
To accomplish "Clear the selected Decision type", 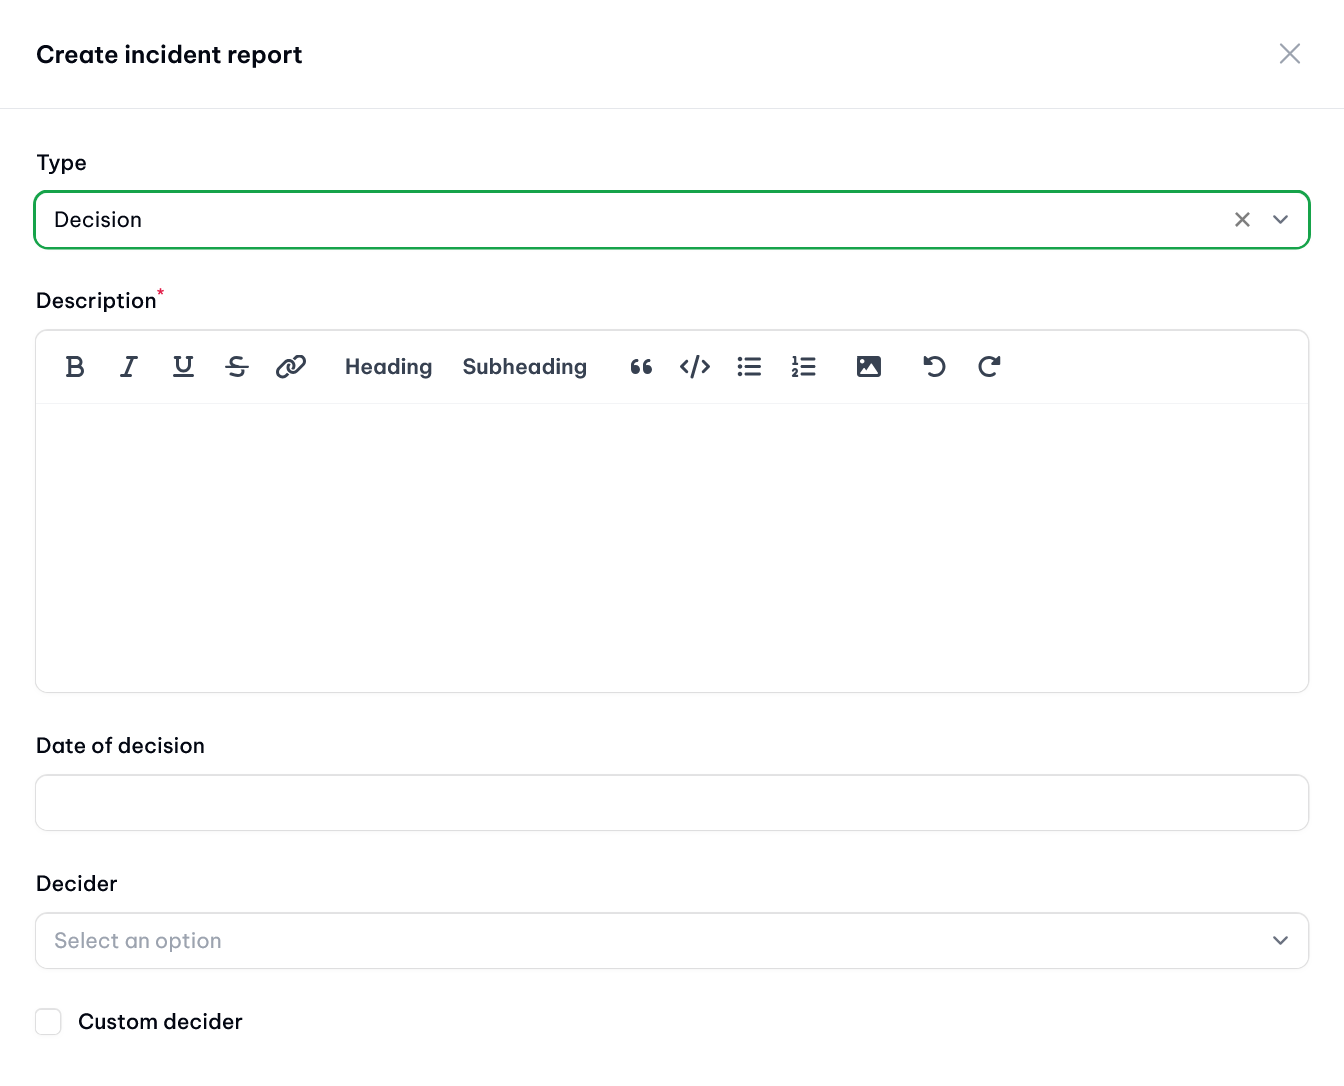I will click(1242, 220).
